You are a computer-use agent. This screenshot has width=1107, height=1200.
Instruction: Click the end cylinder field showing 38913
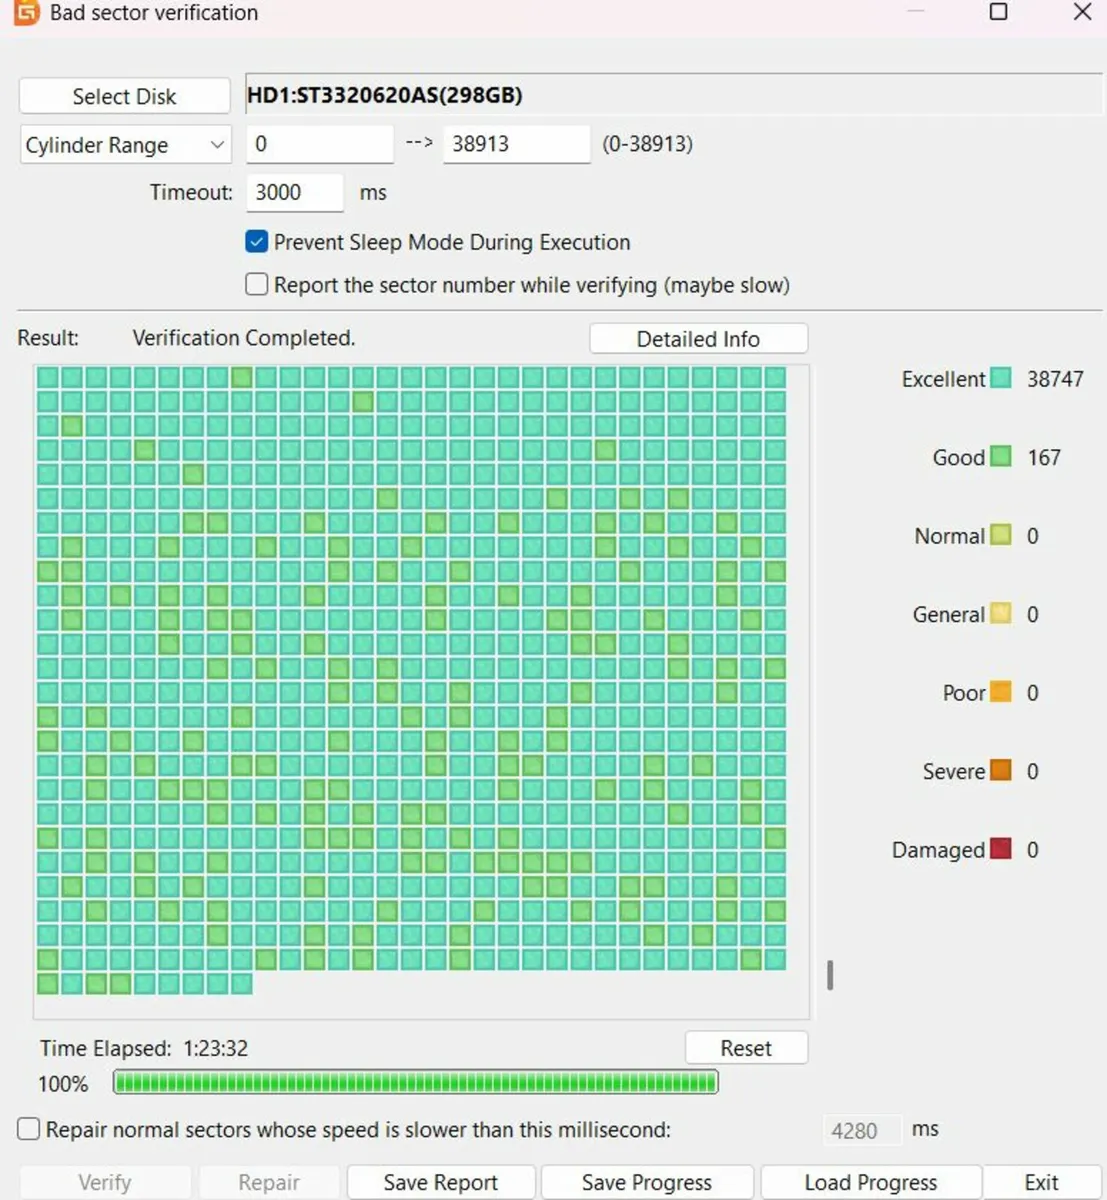[x=515, y=144]
